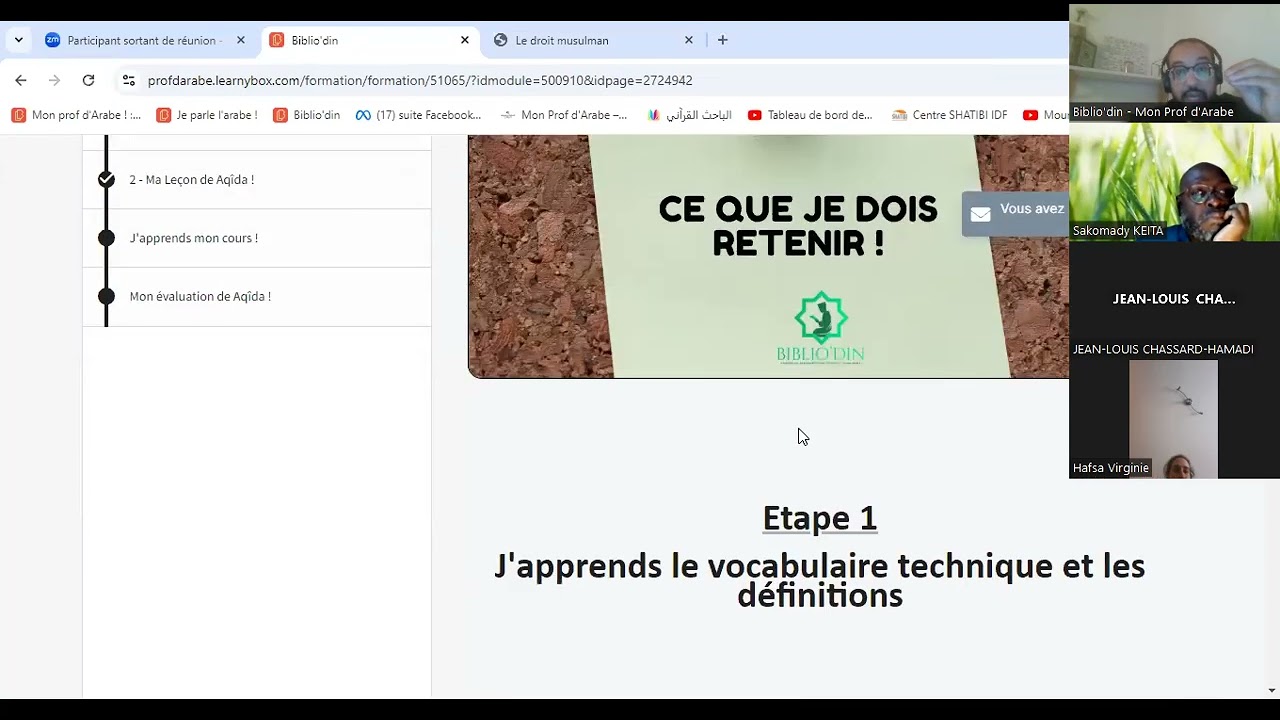Click the Etape 1 heading
Viewport: 1280px width, 720px height.
[x=820, y=518]
